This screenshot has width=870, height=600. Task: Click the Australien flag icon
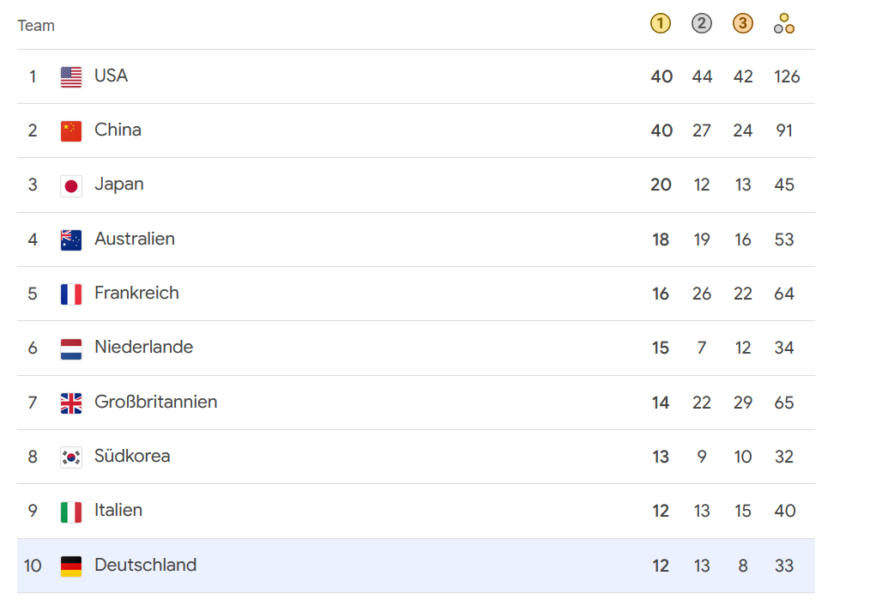pyautogui.click(x=71, y=240)
